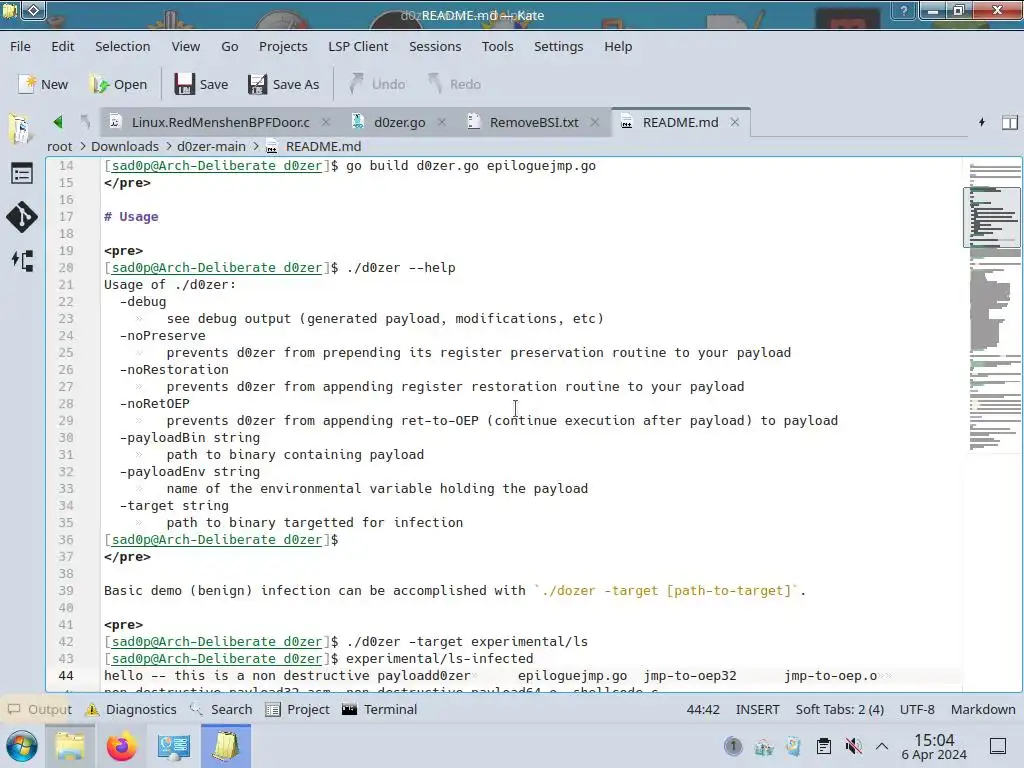Viewport: 1024px width, 768px height.
Task: Close the d0zer.go tab
Action: coord(442,122)
